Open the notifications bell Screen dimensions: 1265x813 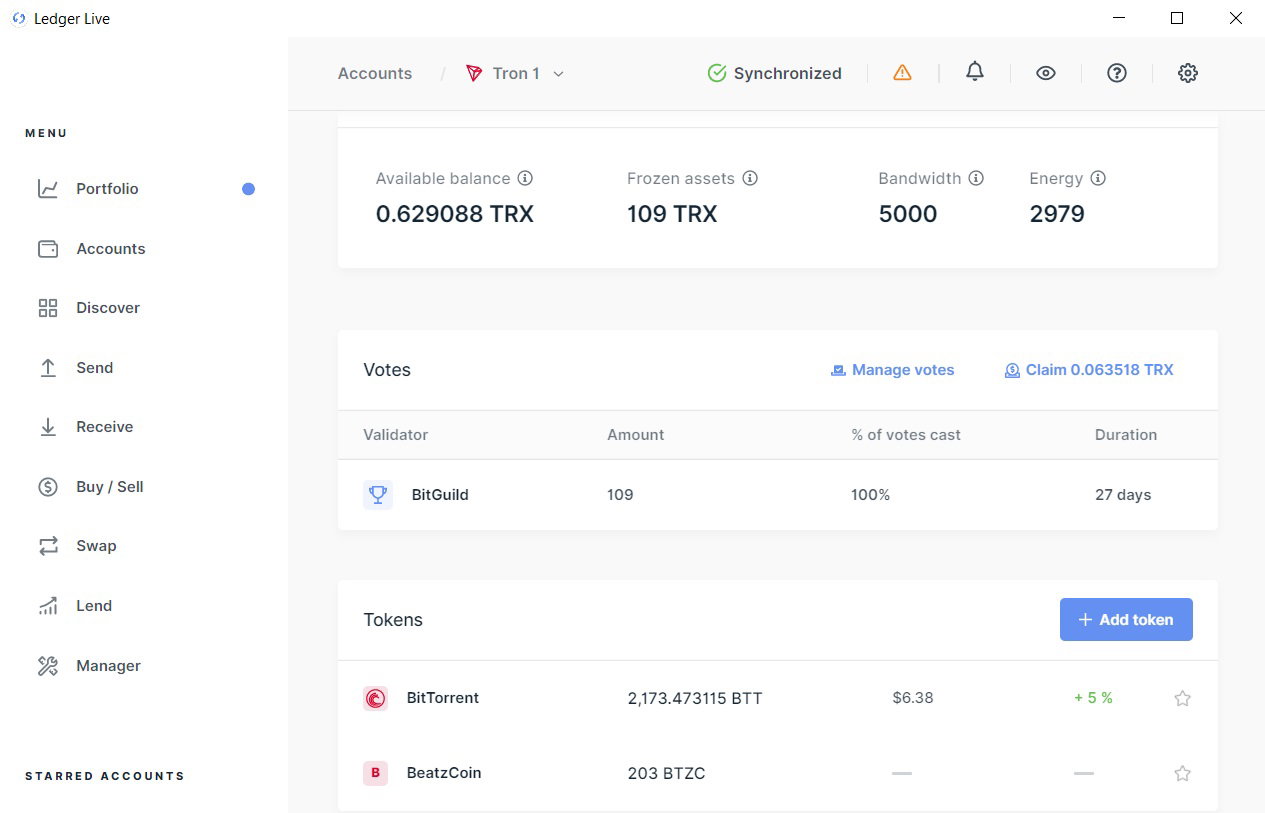975,72
